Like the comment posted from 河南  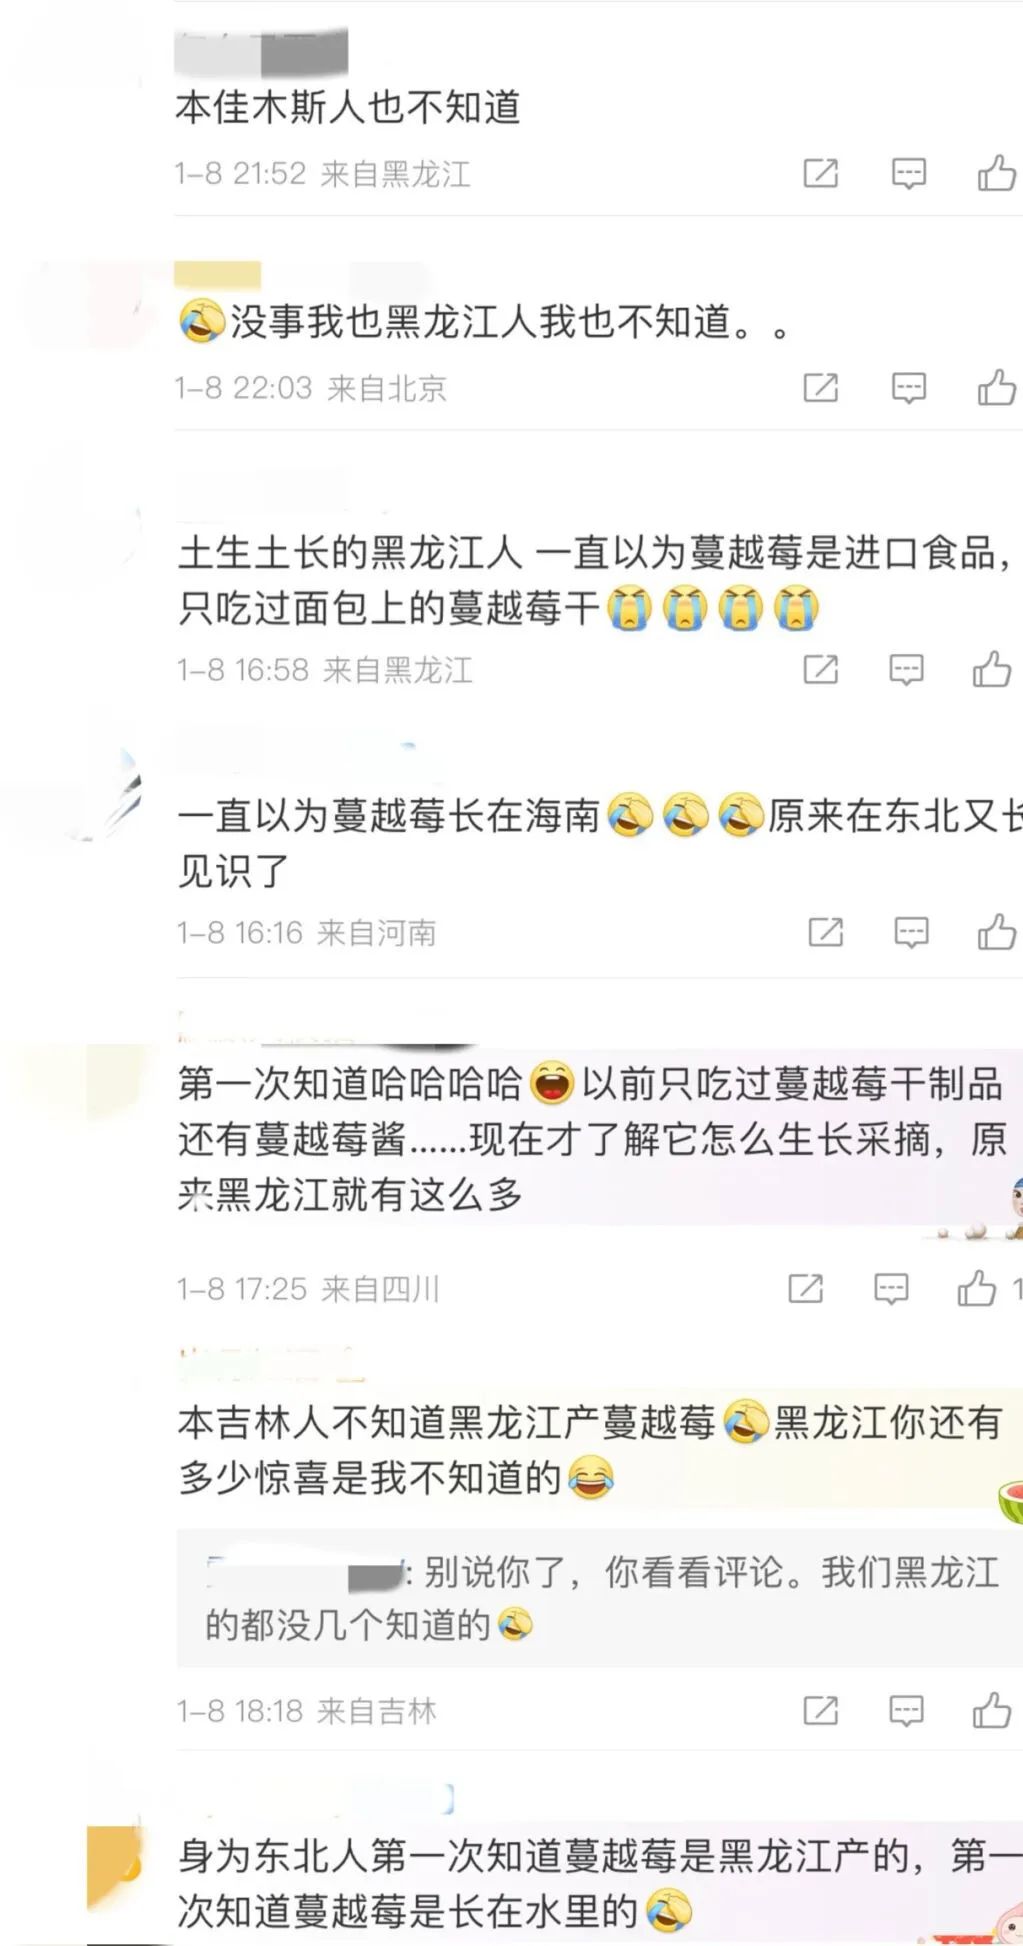click(x=997, y=932)
